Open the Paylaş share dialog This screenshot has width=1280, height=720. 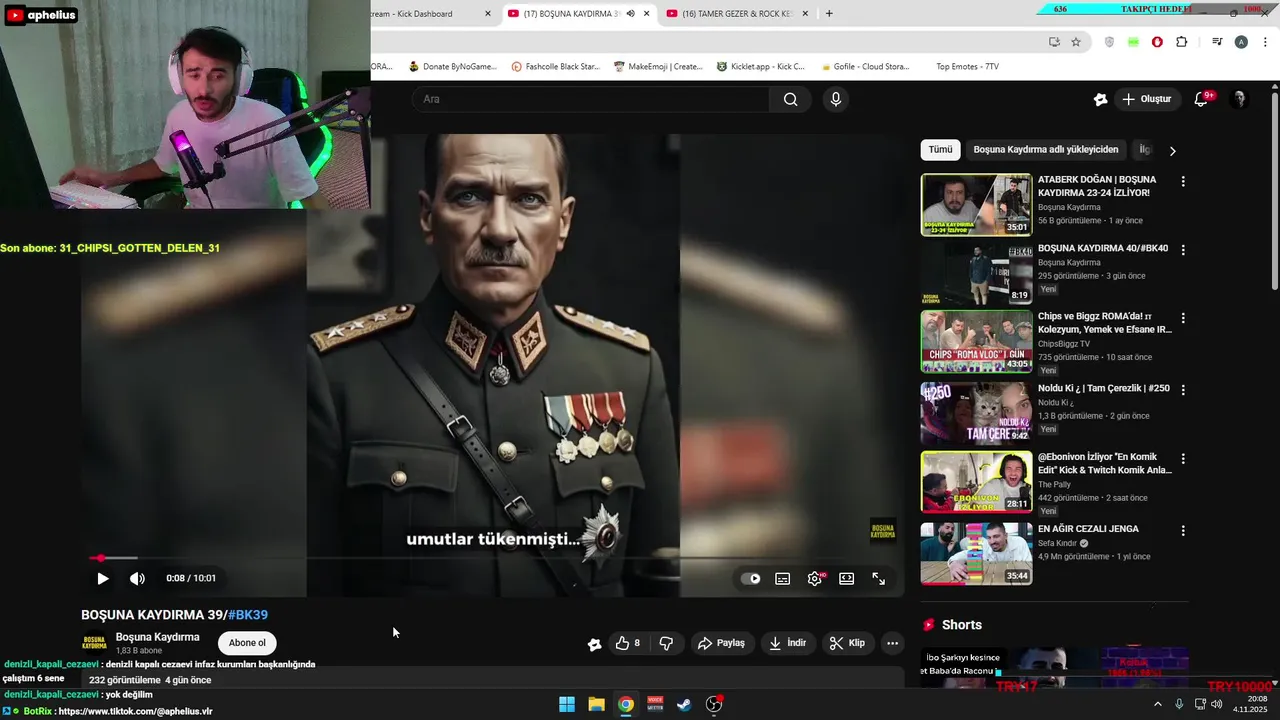[x=722, y=643]
